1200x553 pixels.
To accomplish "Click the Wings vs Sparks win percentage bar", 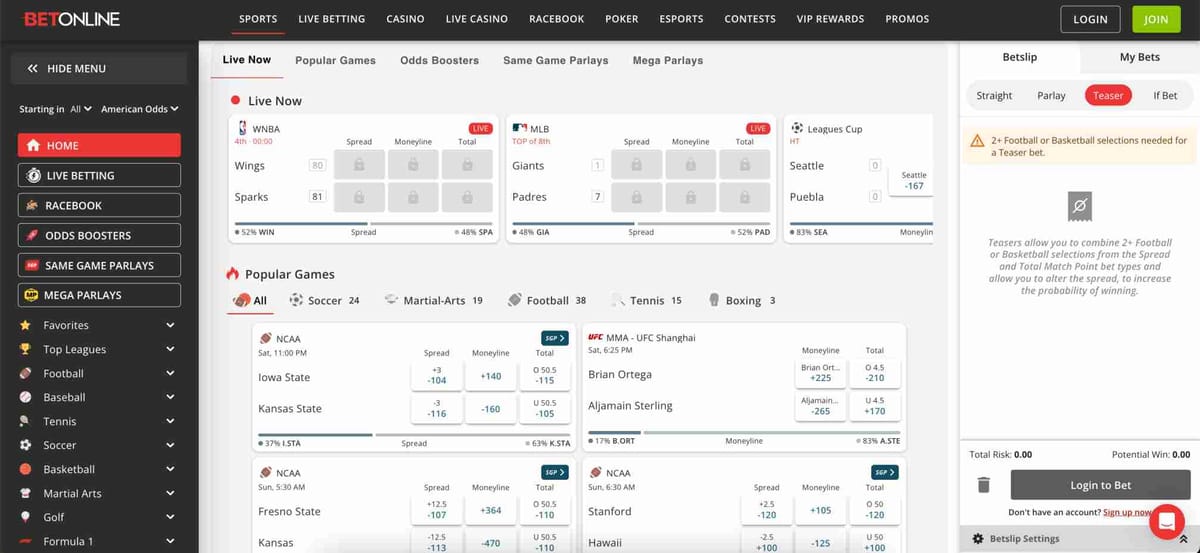I will coord(364,224).
